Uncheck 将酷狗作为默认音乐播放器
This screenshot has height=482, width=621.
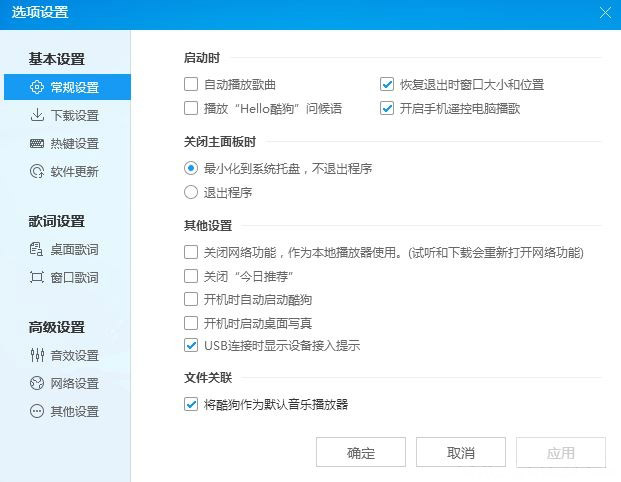(x=191, y=404)
